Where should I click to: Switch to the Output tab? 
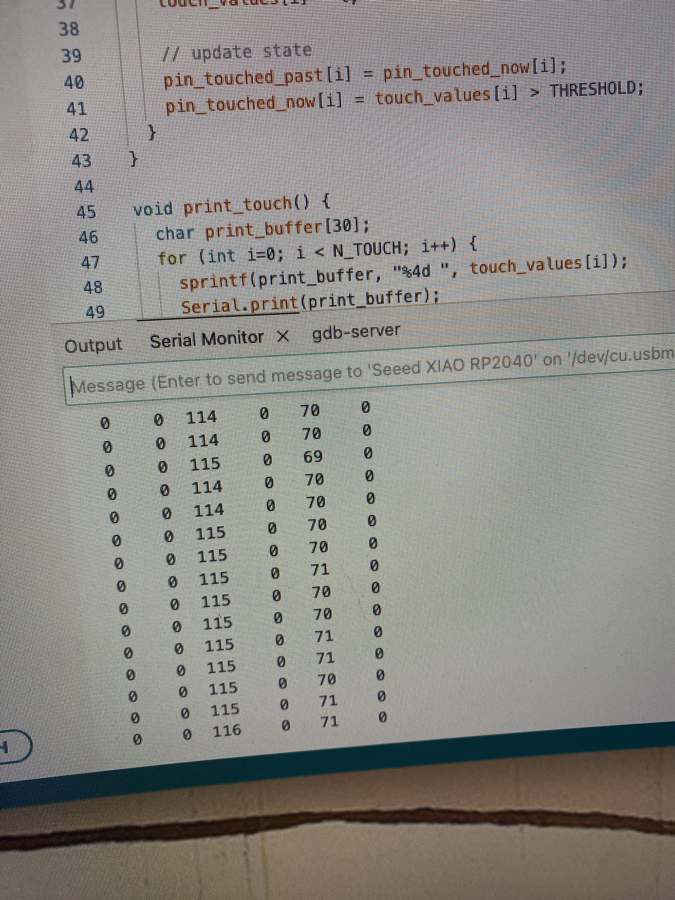[93, 346]
